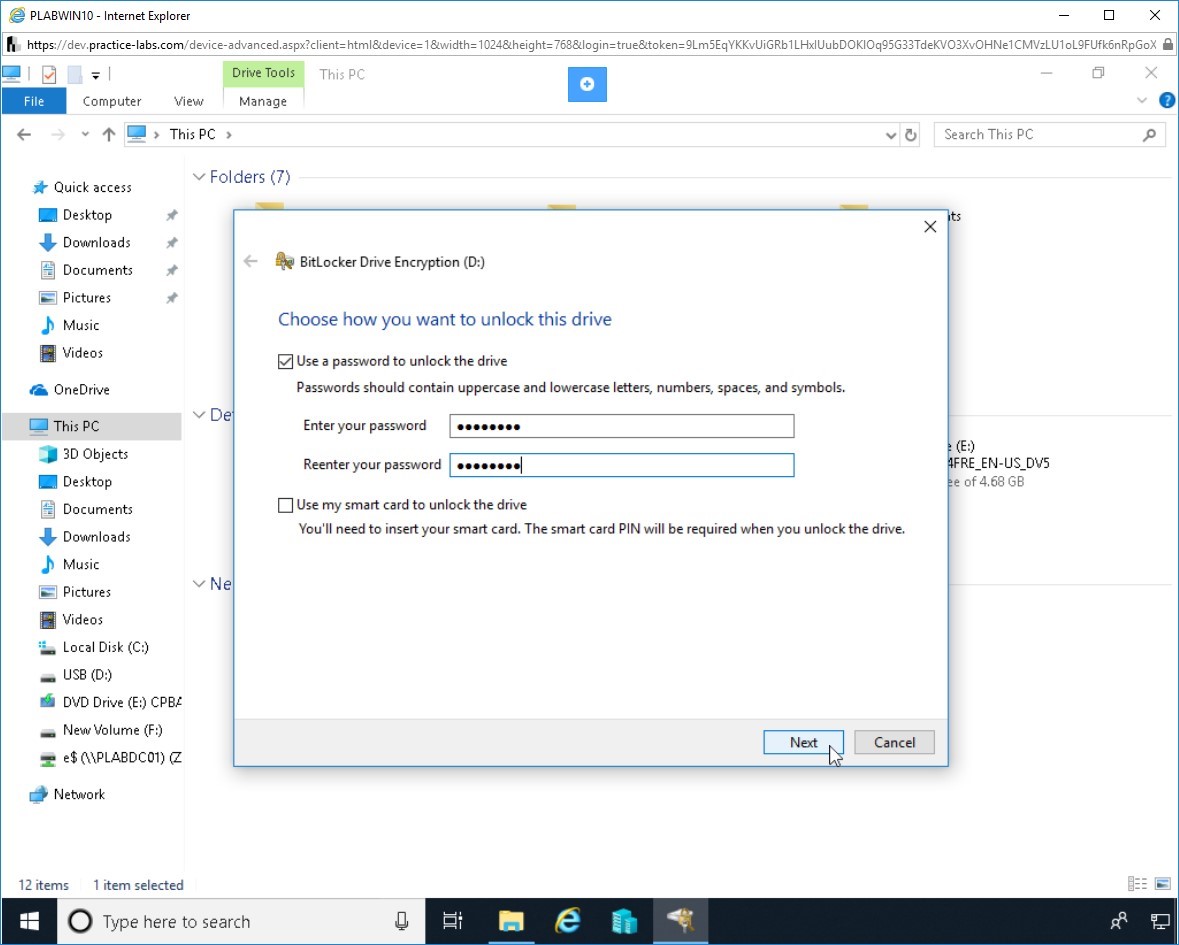
Task: Open address bar history dropdown
Action: coord(891,135)
